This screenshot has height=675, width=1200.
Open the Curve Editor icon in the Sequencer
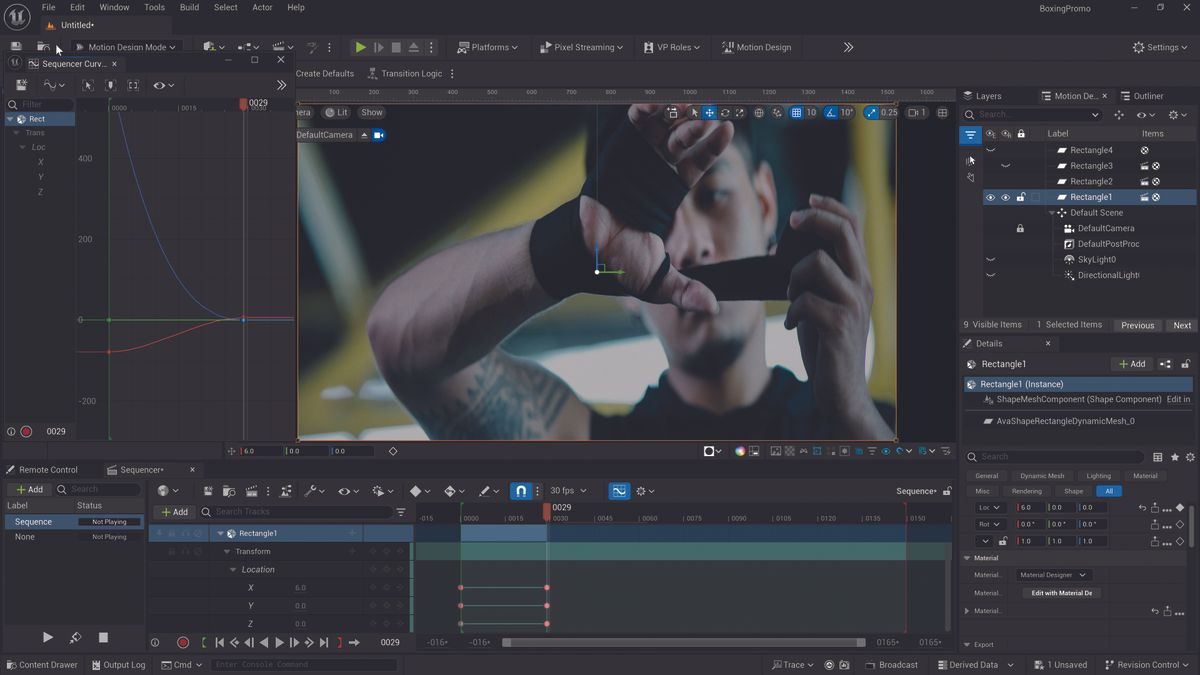[619, 490]
